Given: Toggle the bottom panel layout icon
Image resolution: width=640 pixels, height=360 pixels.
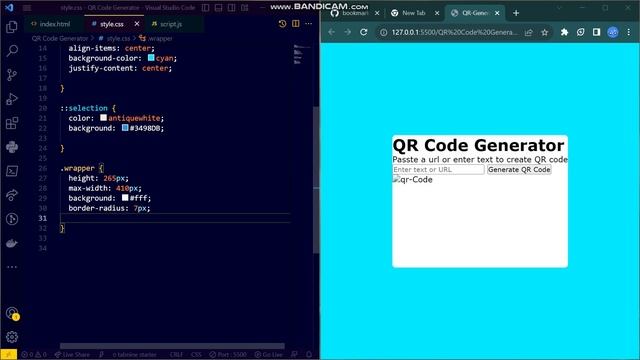Looking at the screenshot, I should 219,8.
